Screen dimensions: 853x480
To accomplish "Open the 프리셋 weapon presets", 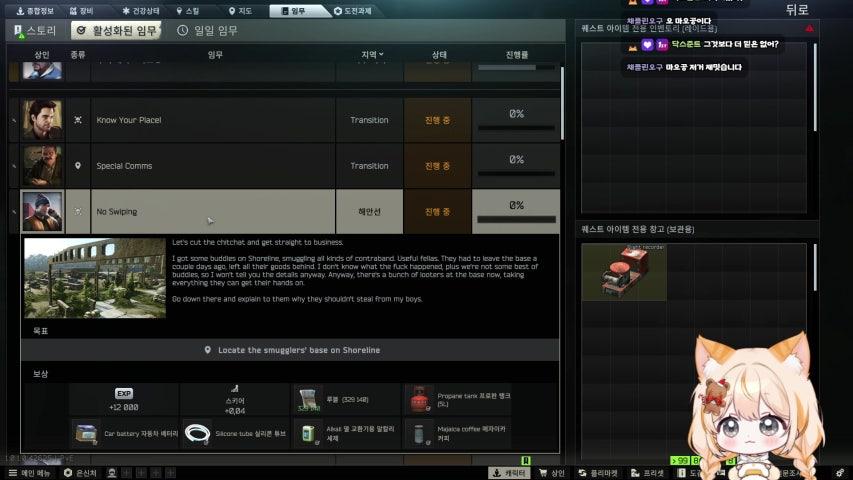I will 648,473.
